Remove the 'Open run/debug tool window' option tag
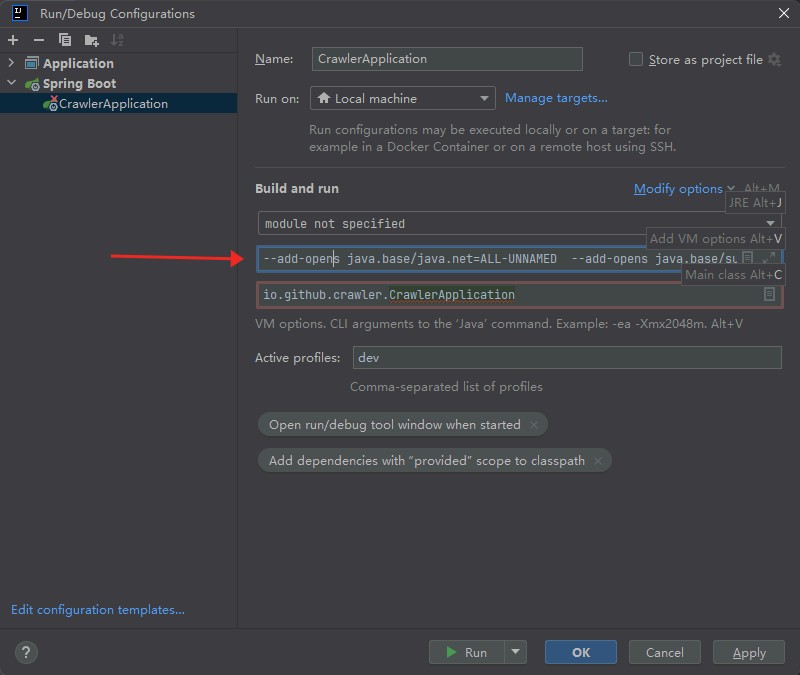This screenshot has height=675, width=800. (534, 425)
